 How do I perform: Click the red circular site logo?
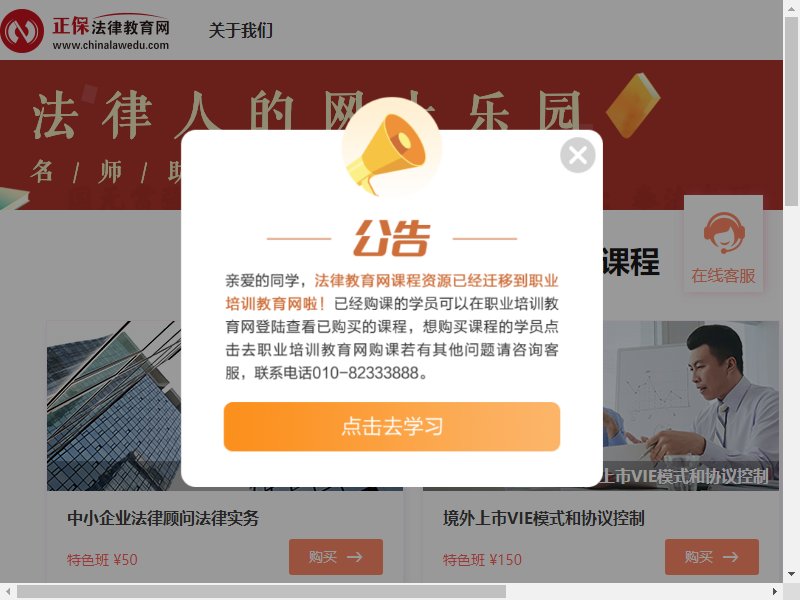(21, 31)
